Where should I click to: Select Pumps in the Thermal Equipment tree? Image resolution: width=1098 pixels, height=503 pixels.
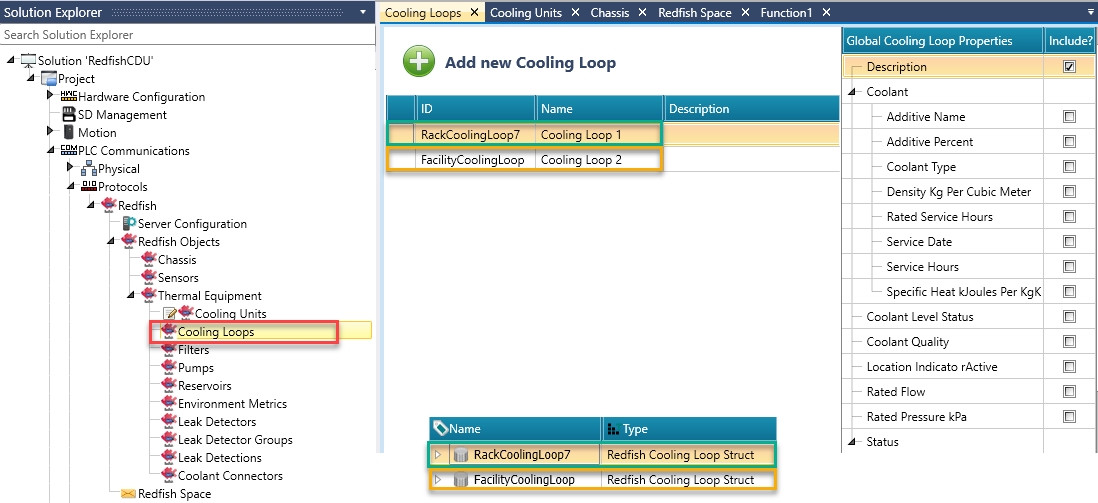[x=195, y=368]
